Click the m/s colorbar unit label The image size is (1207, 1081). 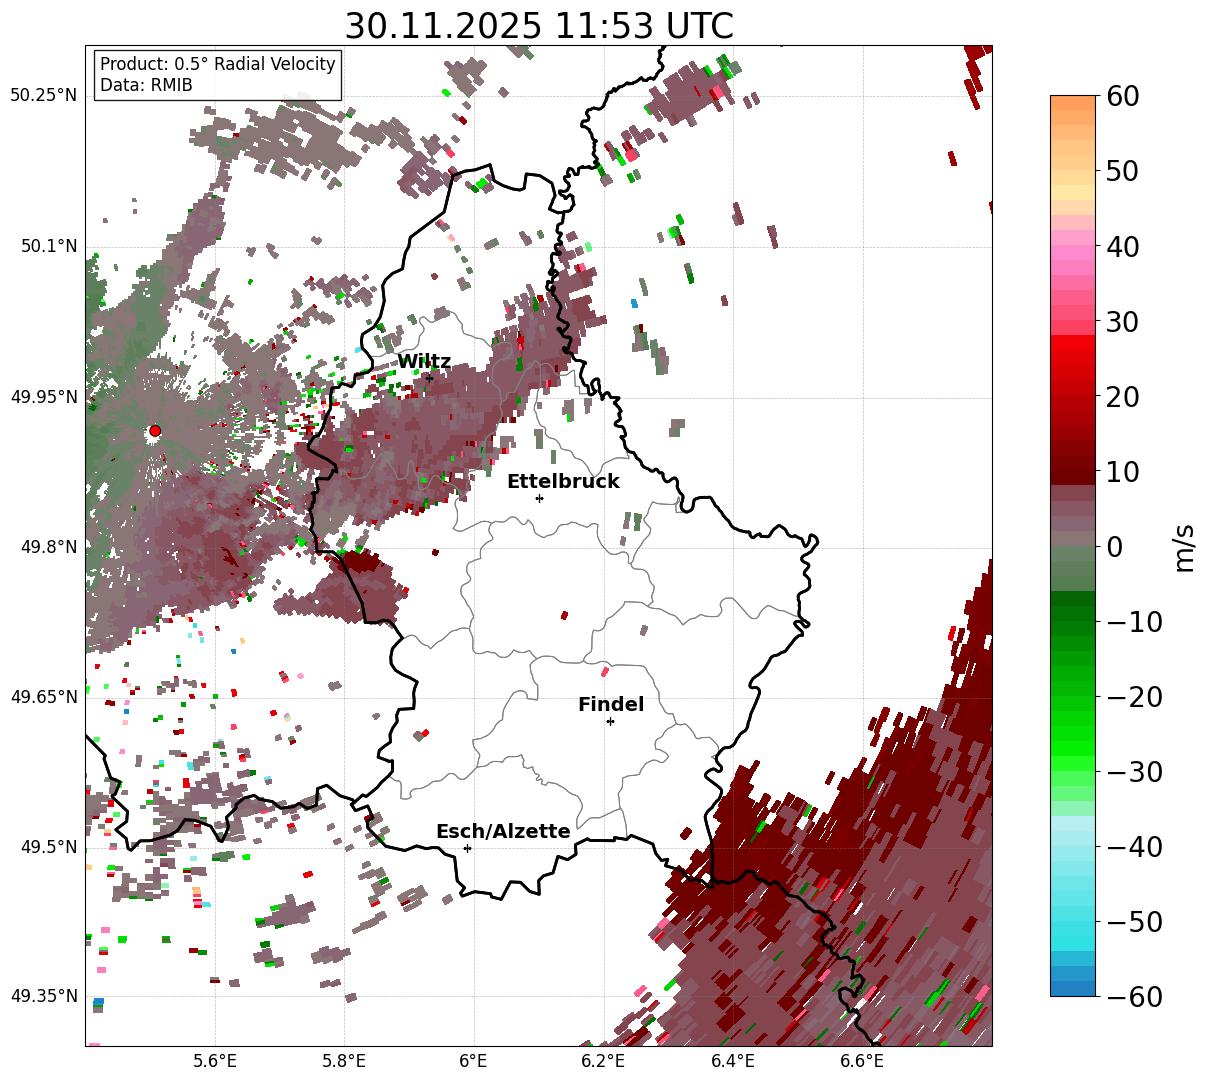click(x=1184, y=546)
